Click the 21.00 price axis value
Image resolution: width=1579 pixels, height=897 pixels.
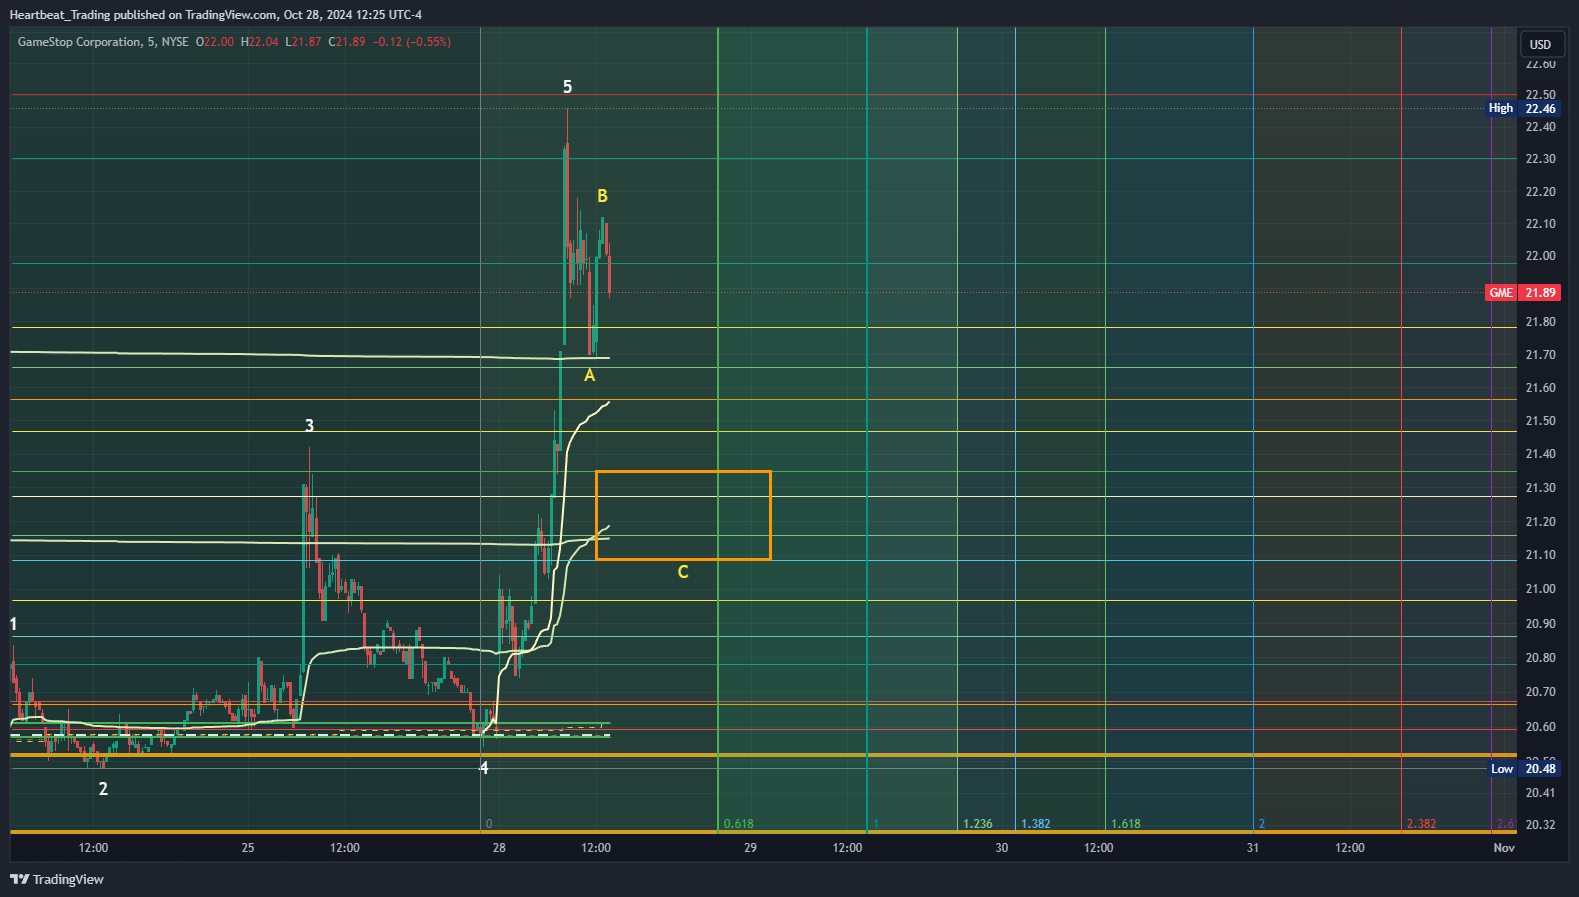coord(1540,589)
